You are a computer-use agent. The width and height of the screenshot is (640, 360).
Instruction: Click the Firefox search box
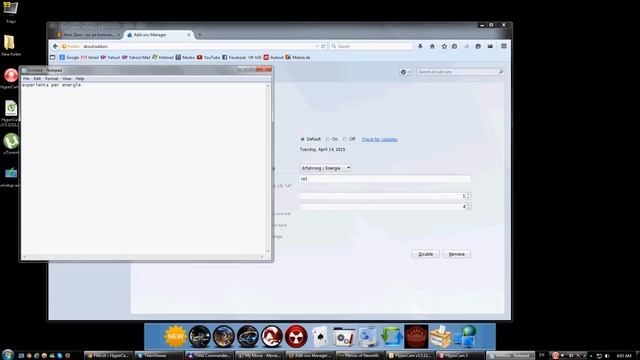(x=371, y=46)
